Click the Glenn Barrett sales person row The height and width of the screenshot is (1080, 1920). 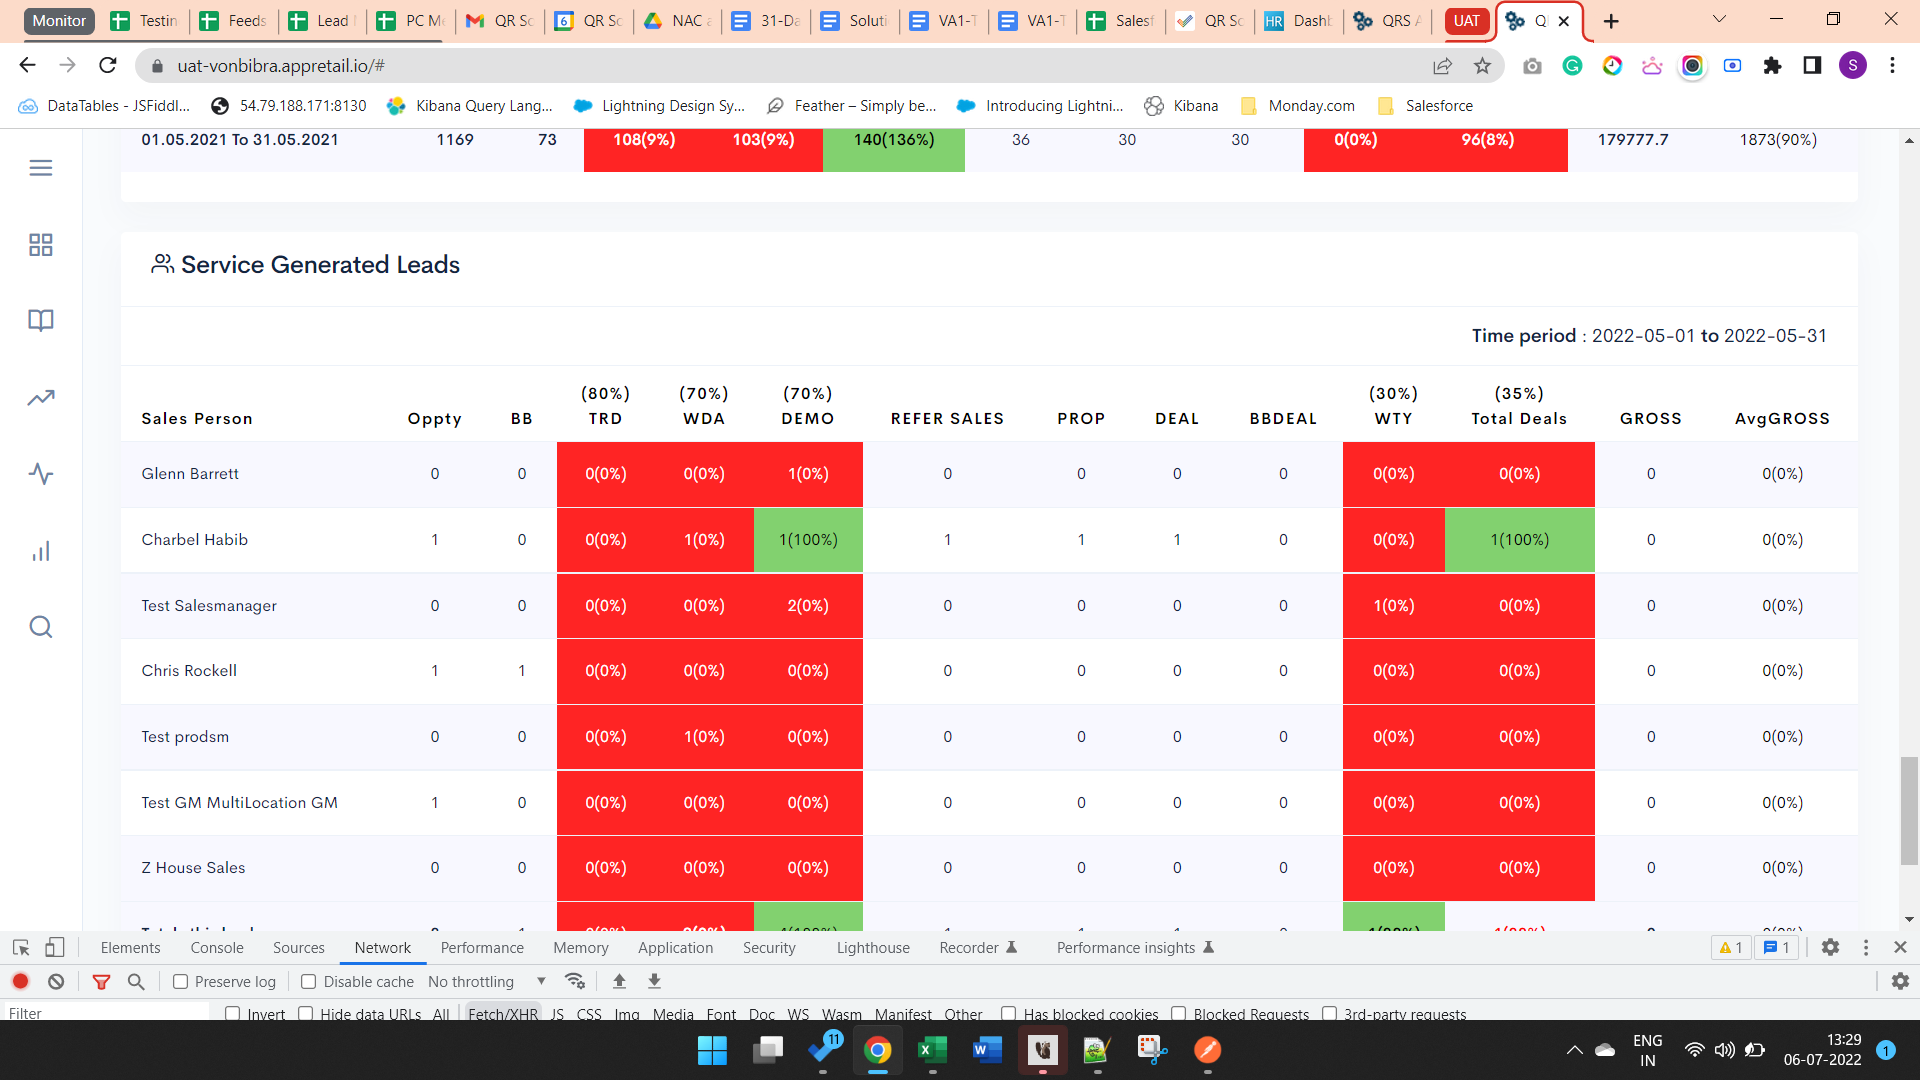pos(190,474)
